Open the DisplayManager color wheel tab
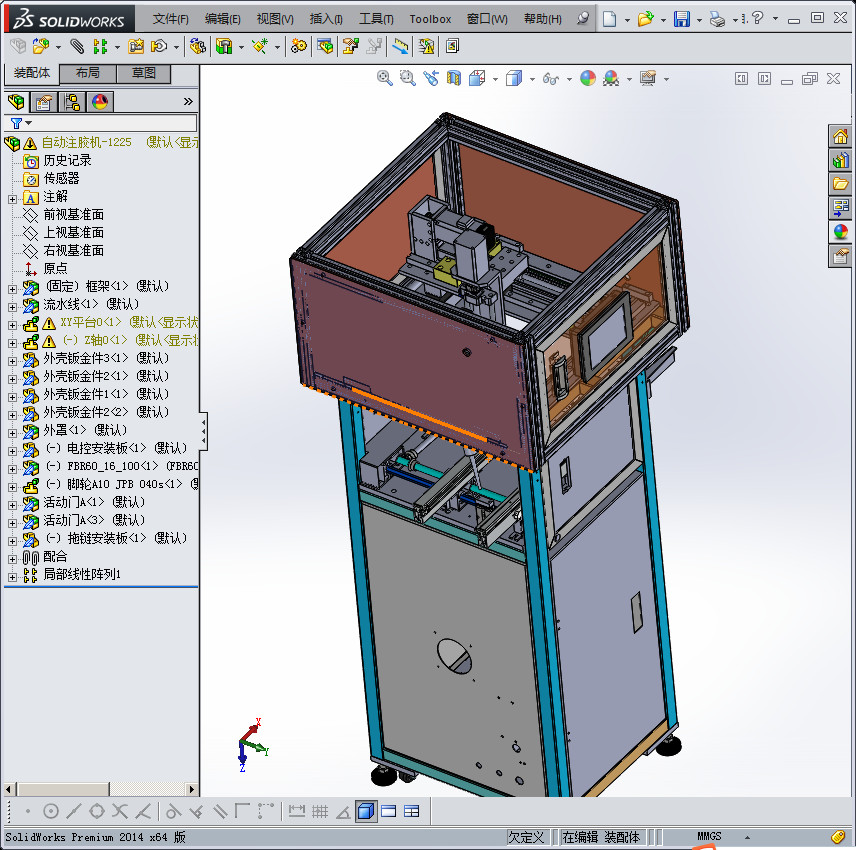 pyautogui.click(x=99, y=102)
